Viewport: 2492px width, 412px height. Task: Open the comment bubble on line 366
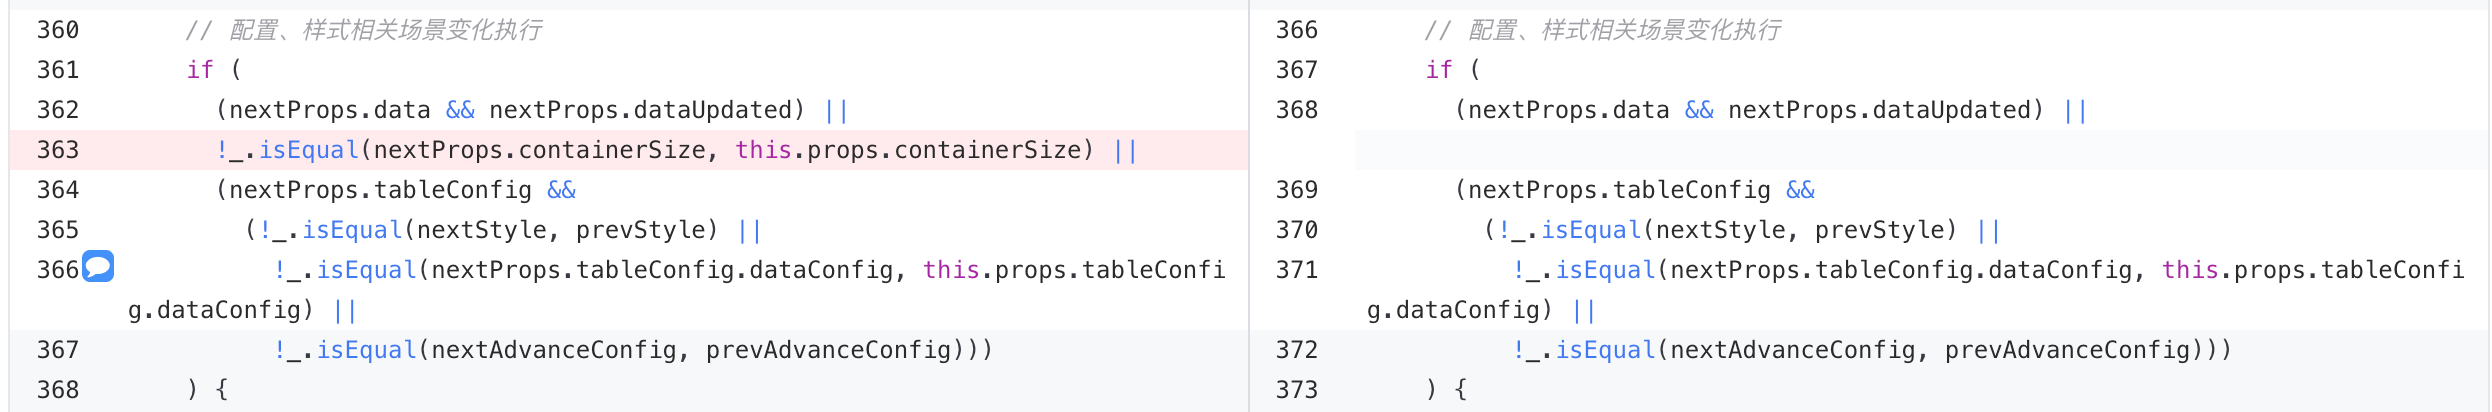98,266
